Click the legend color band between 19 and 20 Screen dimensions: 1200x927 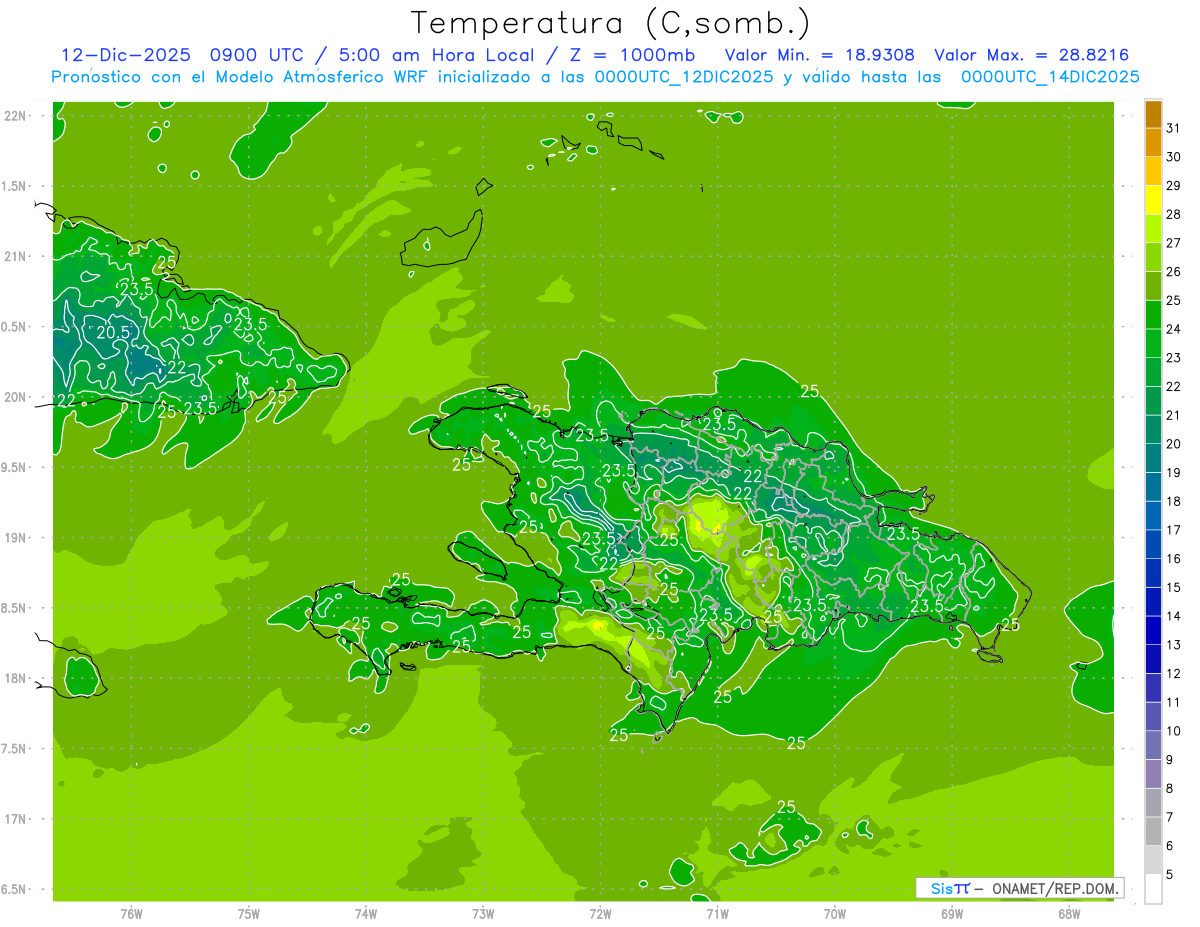point(1153,458)
